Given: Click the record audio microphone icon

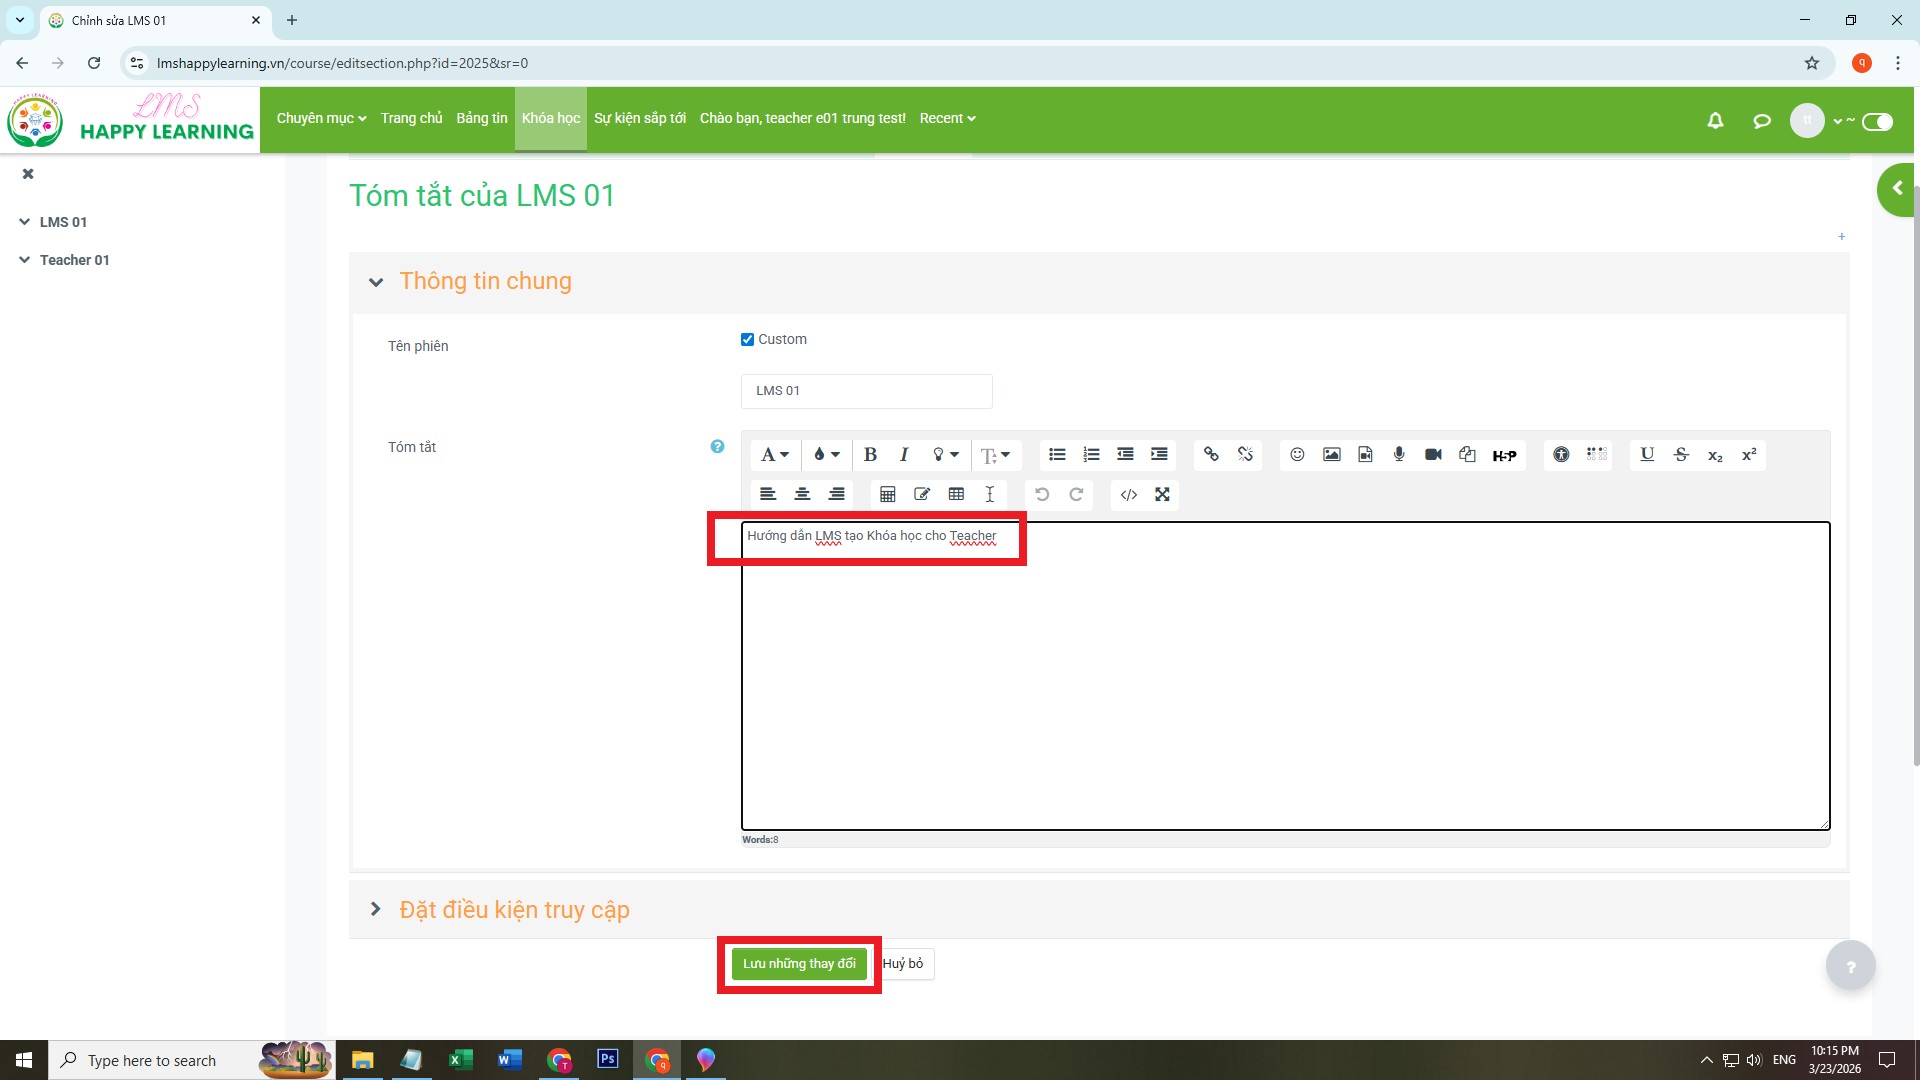Looking at the screenshot, I should click(x=1399, y=455).
